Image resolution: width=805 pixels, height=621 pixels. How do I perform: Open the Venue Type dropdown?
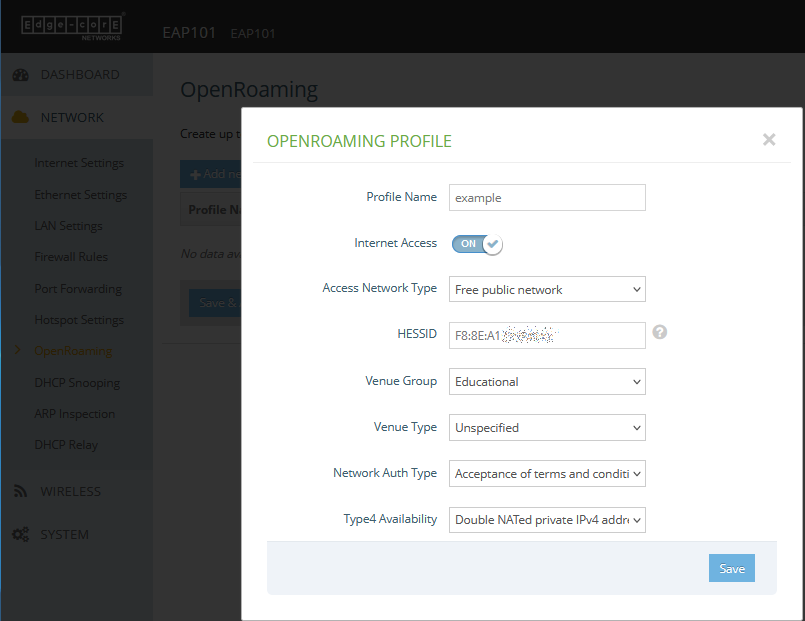(x=547, y=428)
